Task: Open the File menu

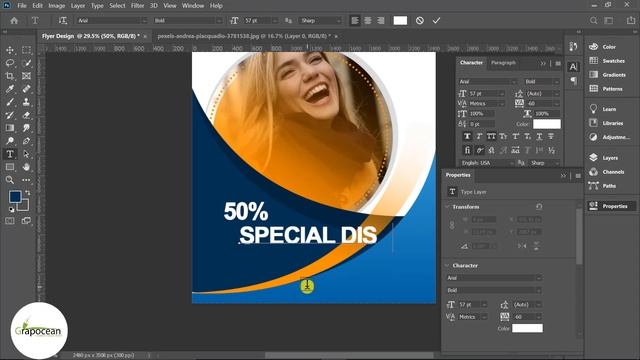Action: pyautogui.click(x=22, y=6)
